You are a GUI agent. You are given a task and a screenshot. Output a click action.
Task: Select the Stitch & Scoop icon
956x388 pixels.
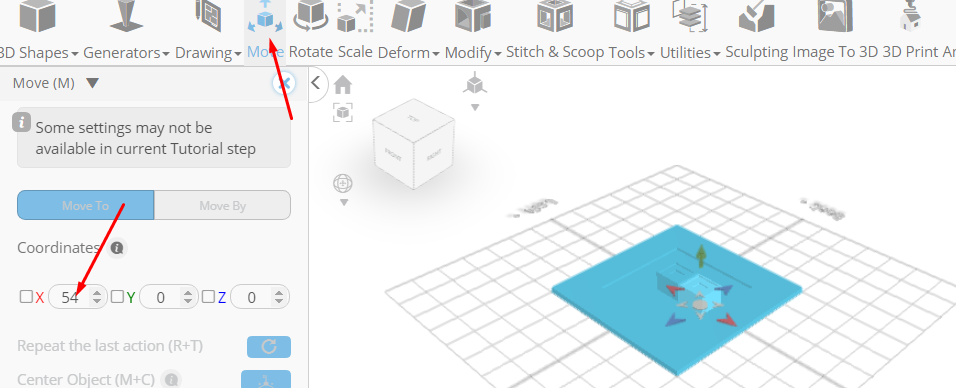coord(555,16)
